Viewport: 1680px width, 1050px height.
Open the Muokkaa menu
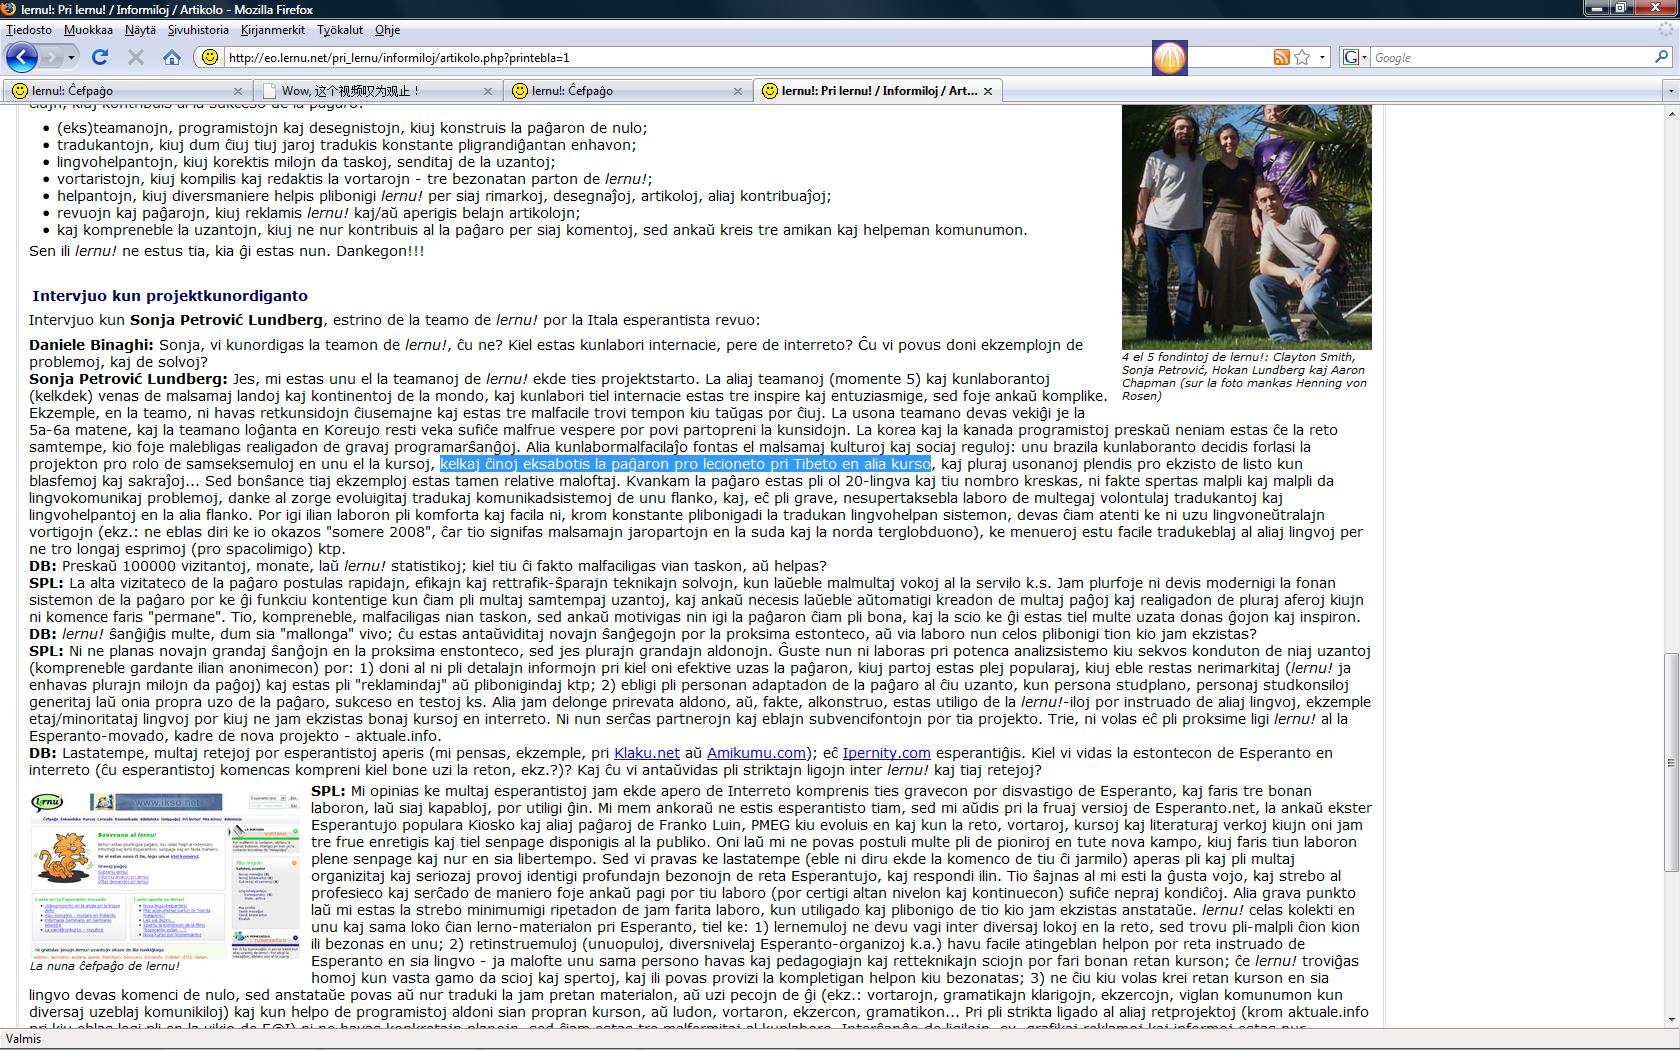(x=88, y=30)
